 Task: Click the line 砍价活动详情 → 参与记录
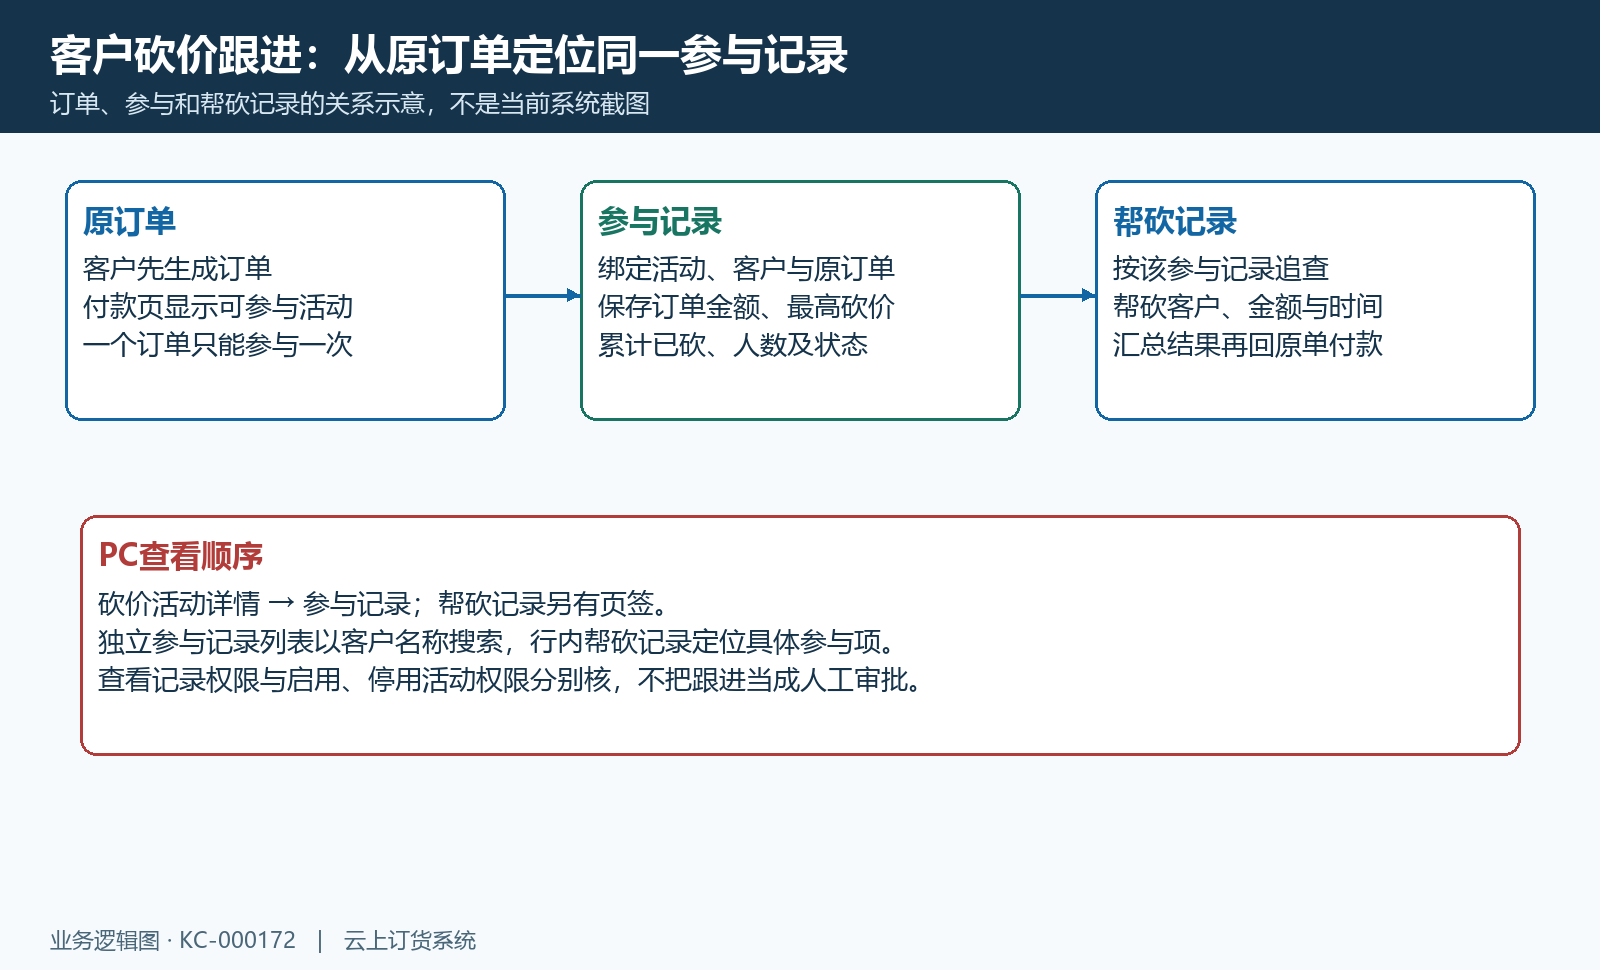tap(255, 603)
